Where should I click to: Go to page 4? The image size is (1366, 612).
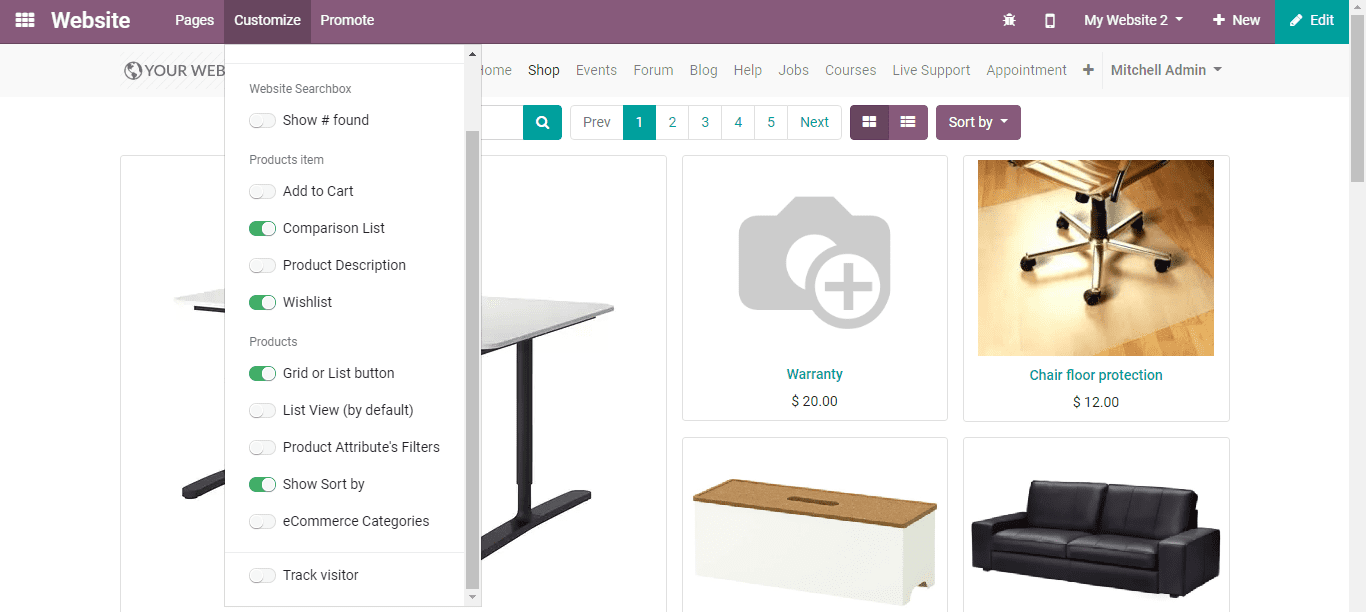point(738,122)
